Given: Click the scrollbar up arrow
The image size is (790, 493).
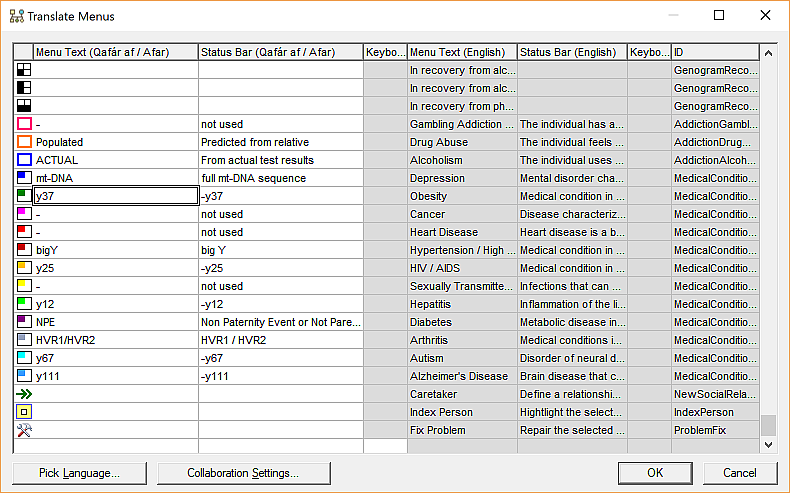Looking at the screenshot, I should pyautogui.click(x=768, y=53).
